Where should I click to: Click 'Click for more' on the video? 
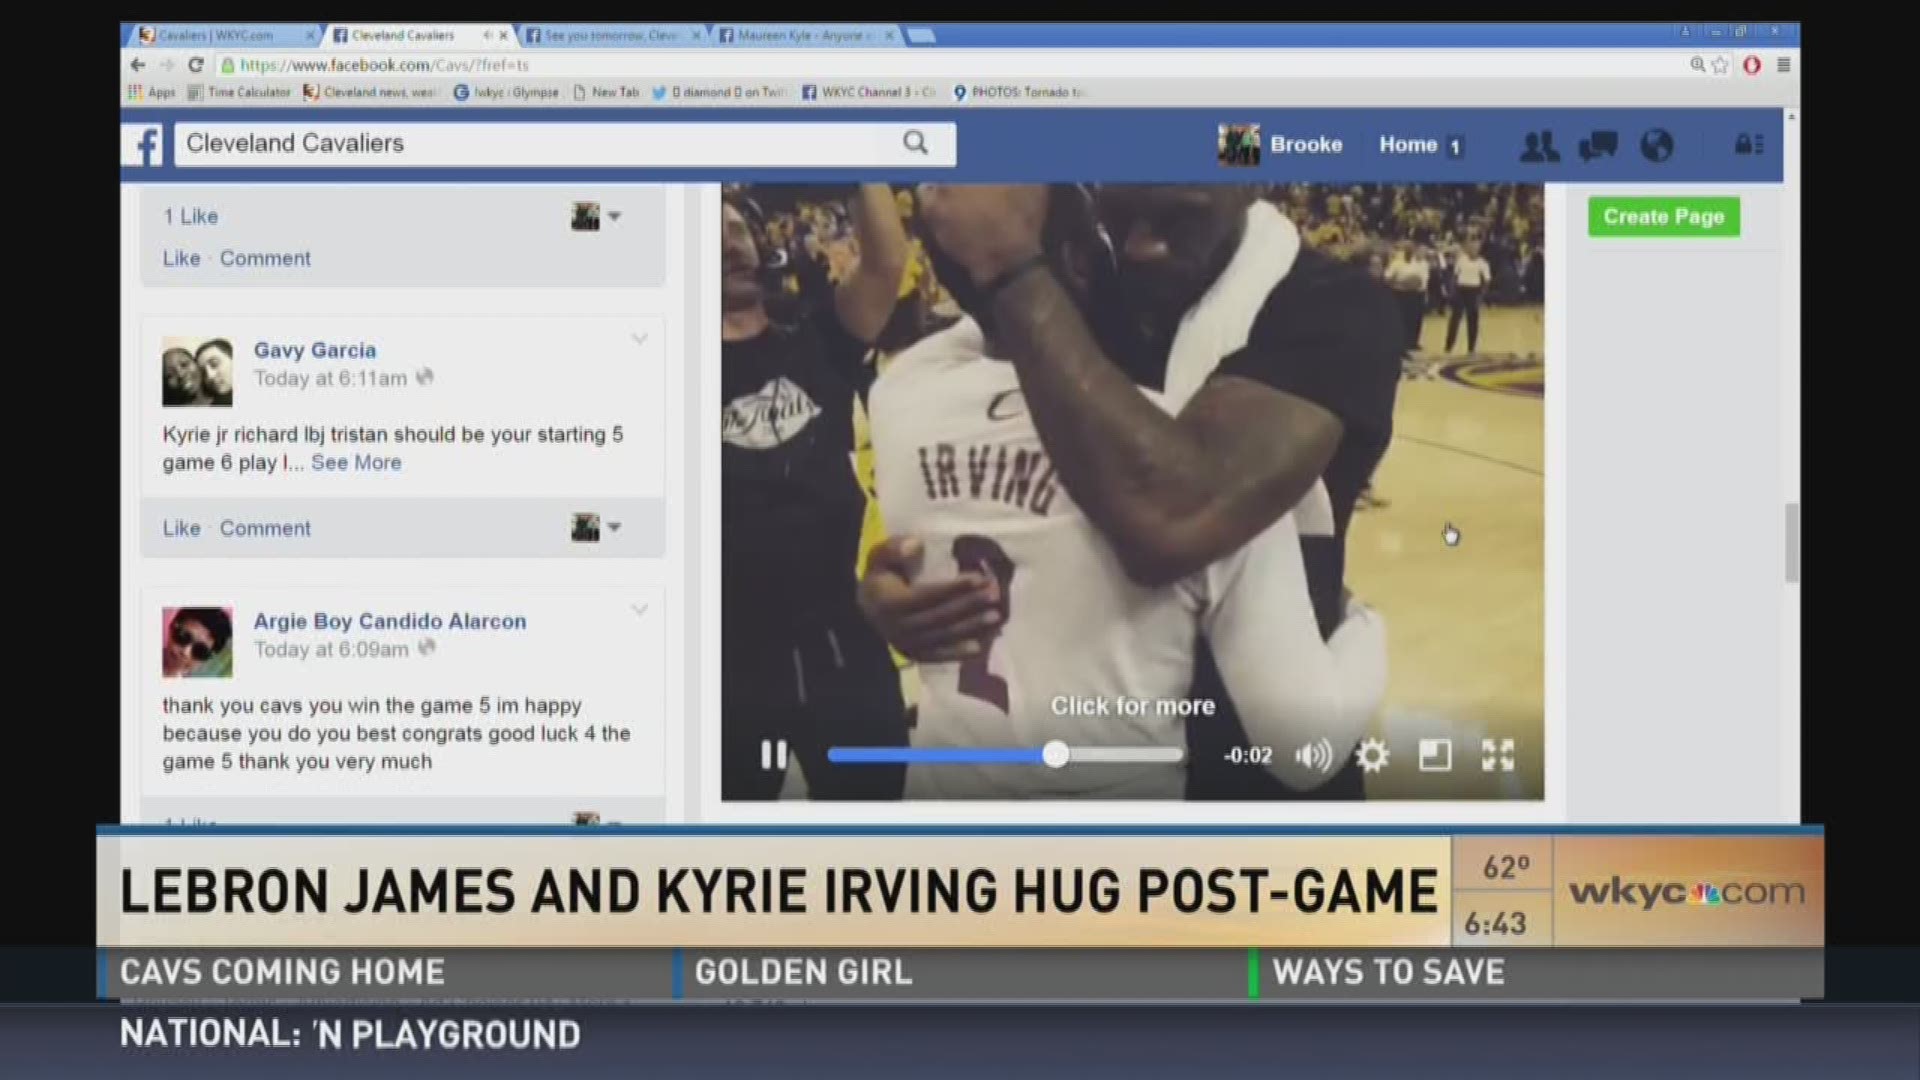[1133, 706]
